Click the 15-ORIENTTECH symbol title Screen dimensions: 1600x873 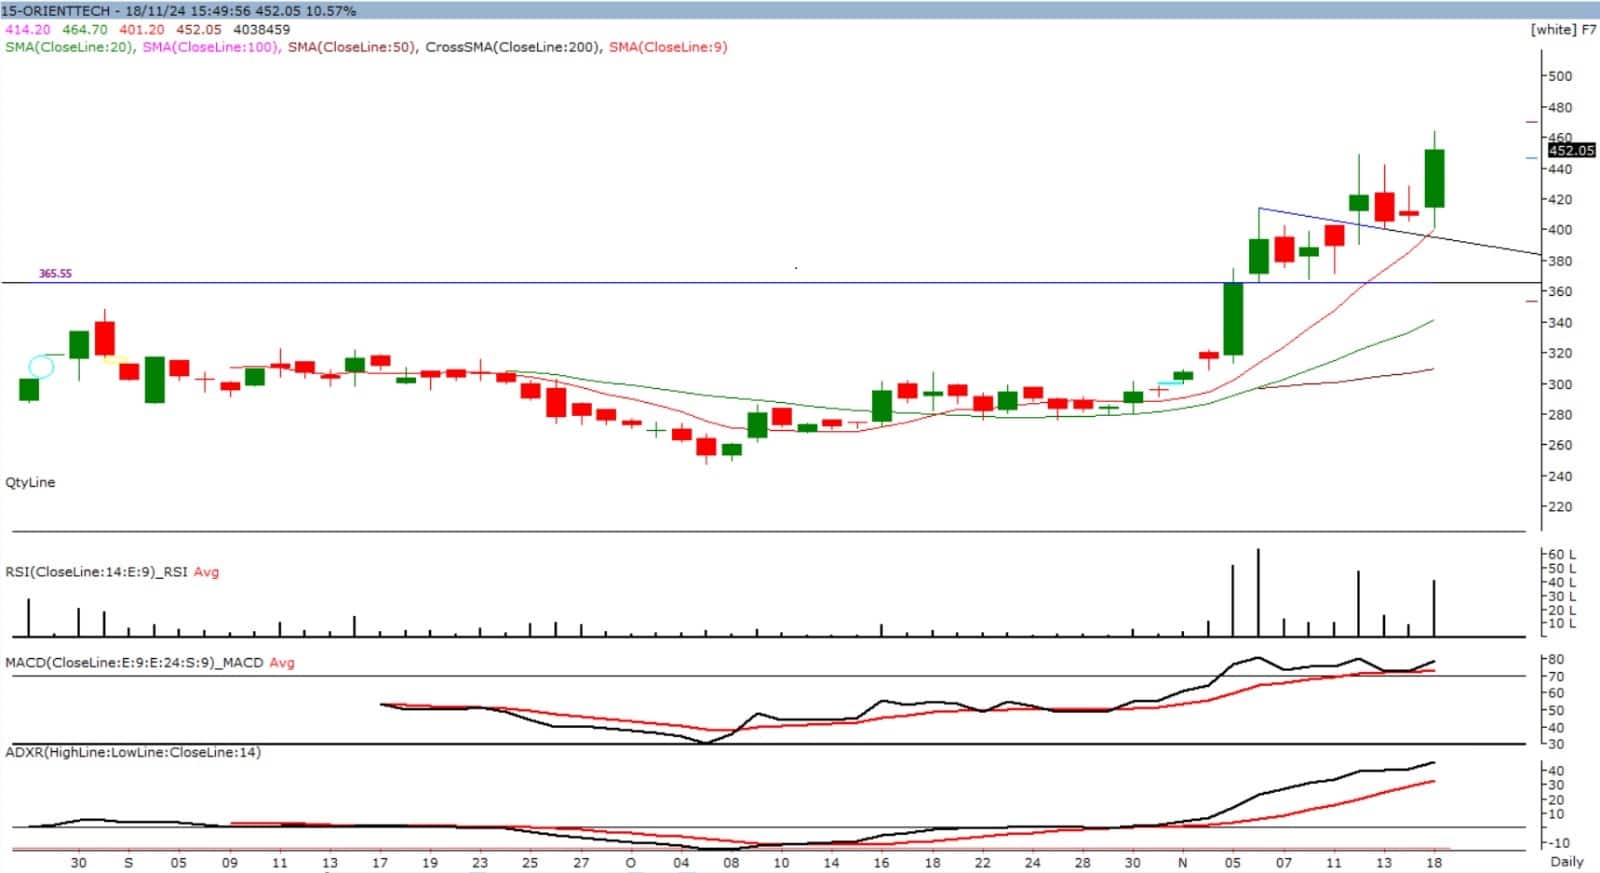click(x=56, y=11)
